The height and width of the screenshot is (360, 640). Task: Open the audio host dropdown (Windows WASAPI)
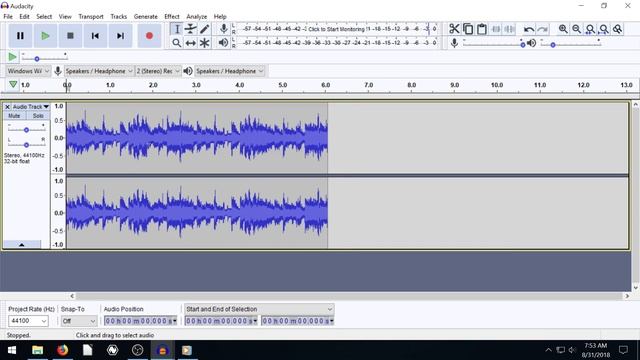click(x=28, y=71)
